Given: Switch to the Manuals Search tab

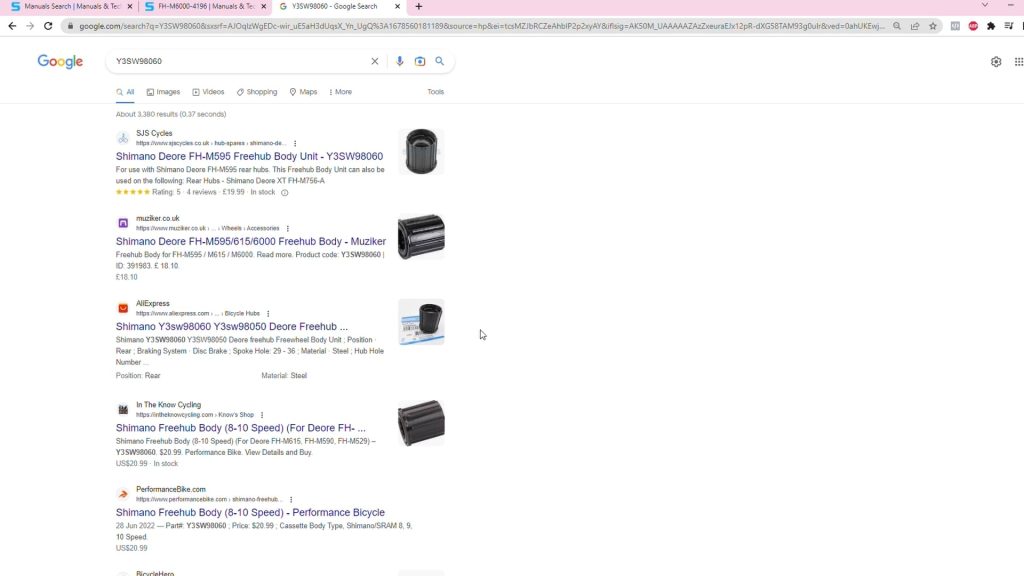Looking at the screenshot, I should point(71,7).
